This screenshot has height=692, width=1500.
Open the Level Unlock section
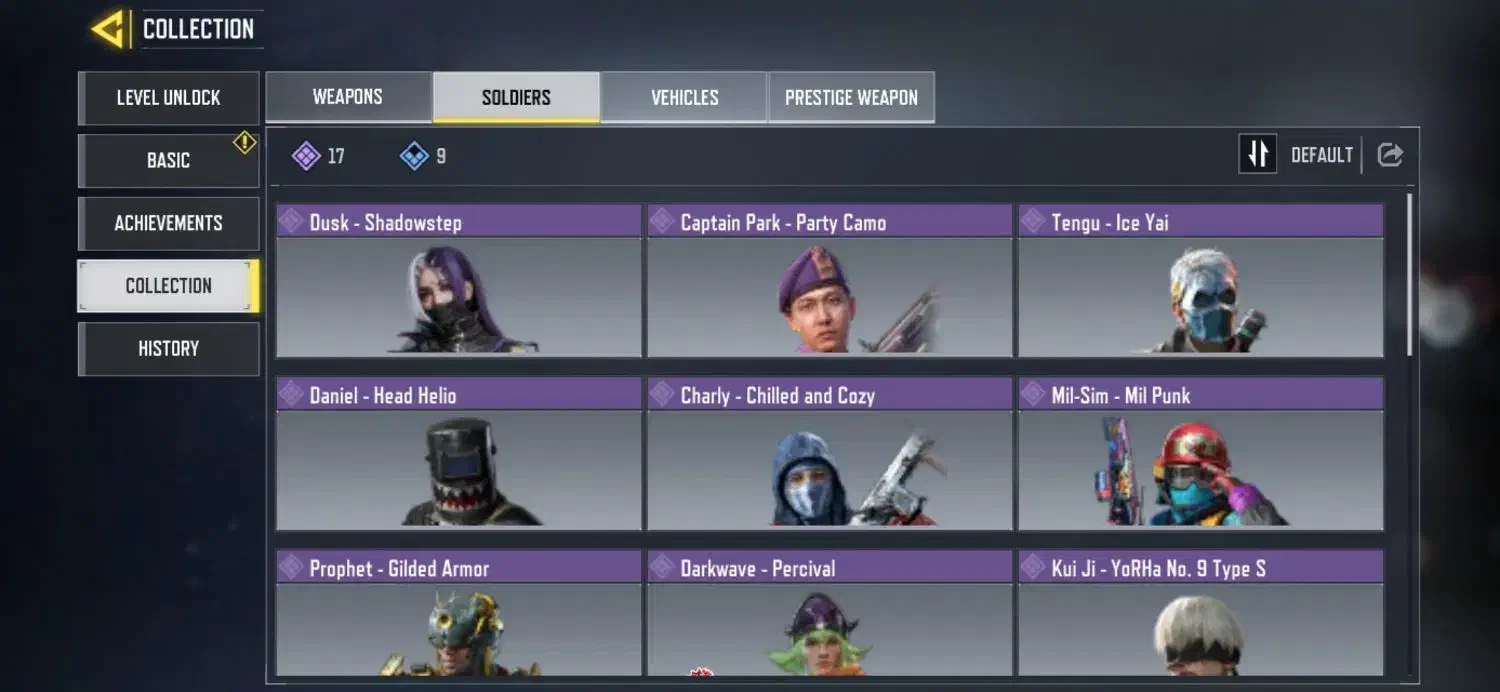click(168, 98)
